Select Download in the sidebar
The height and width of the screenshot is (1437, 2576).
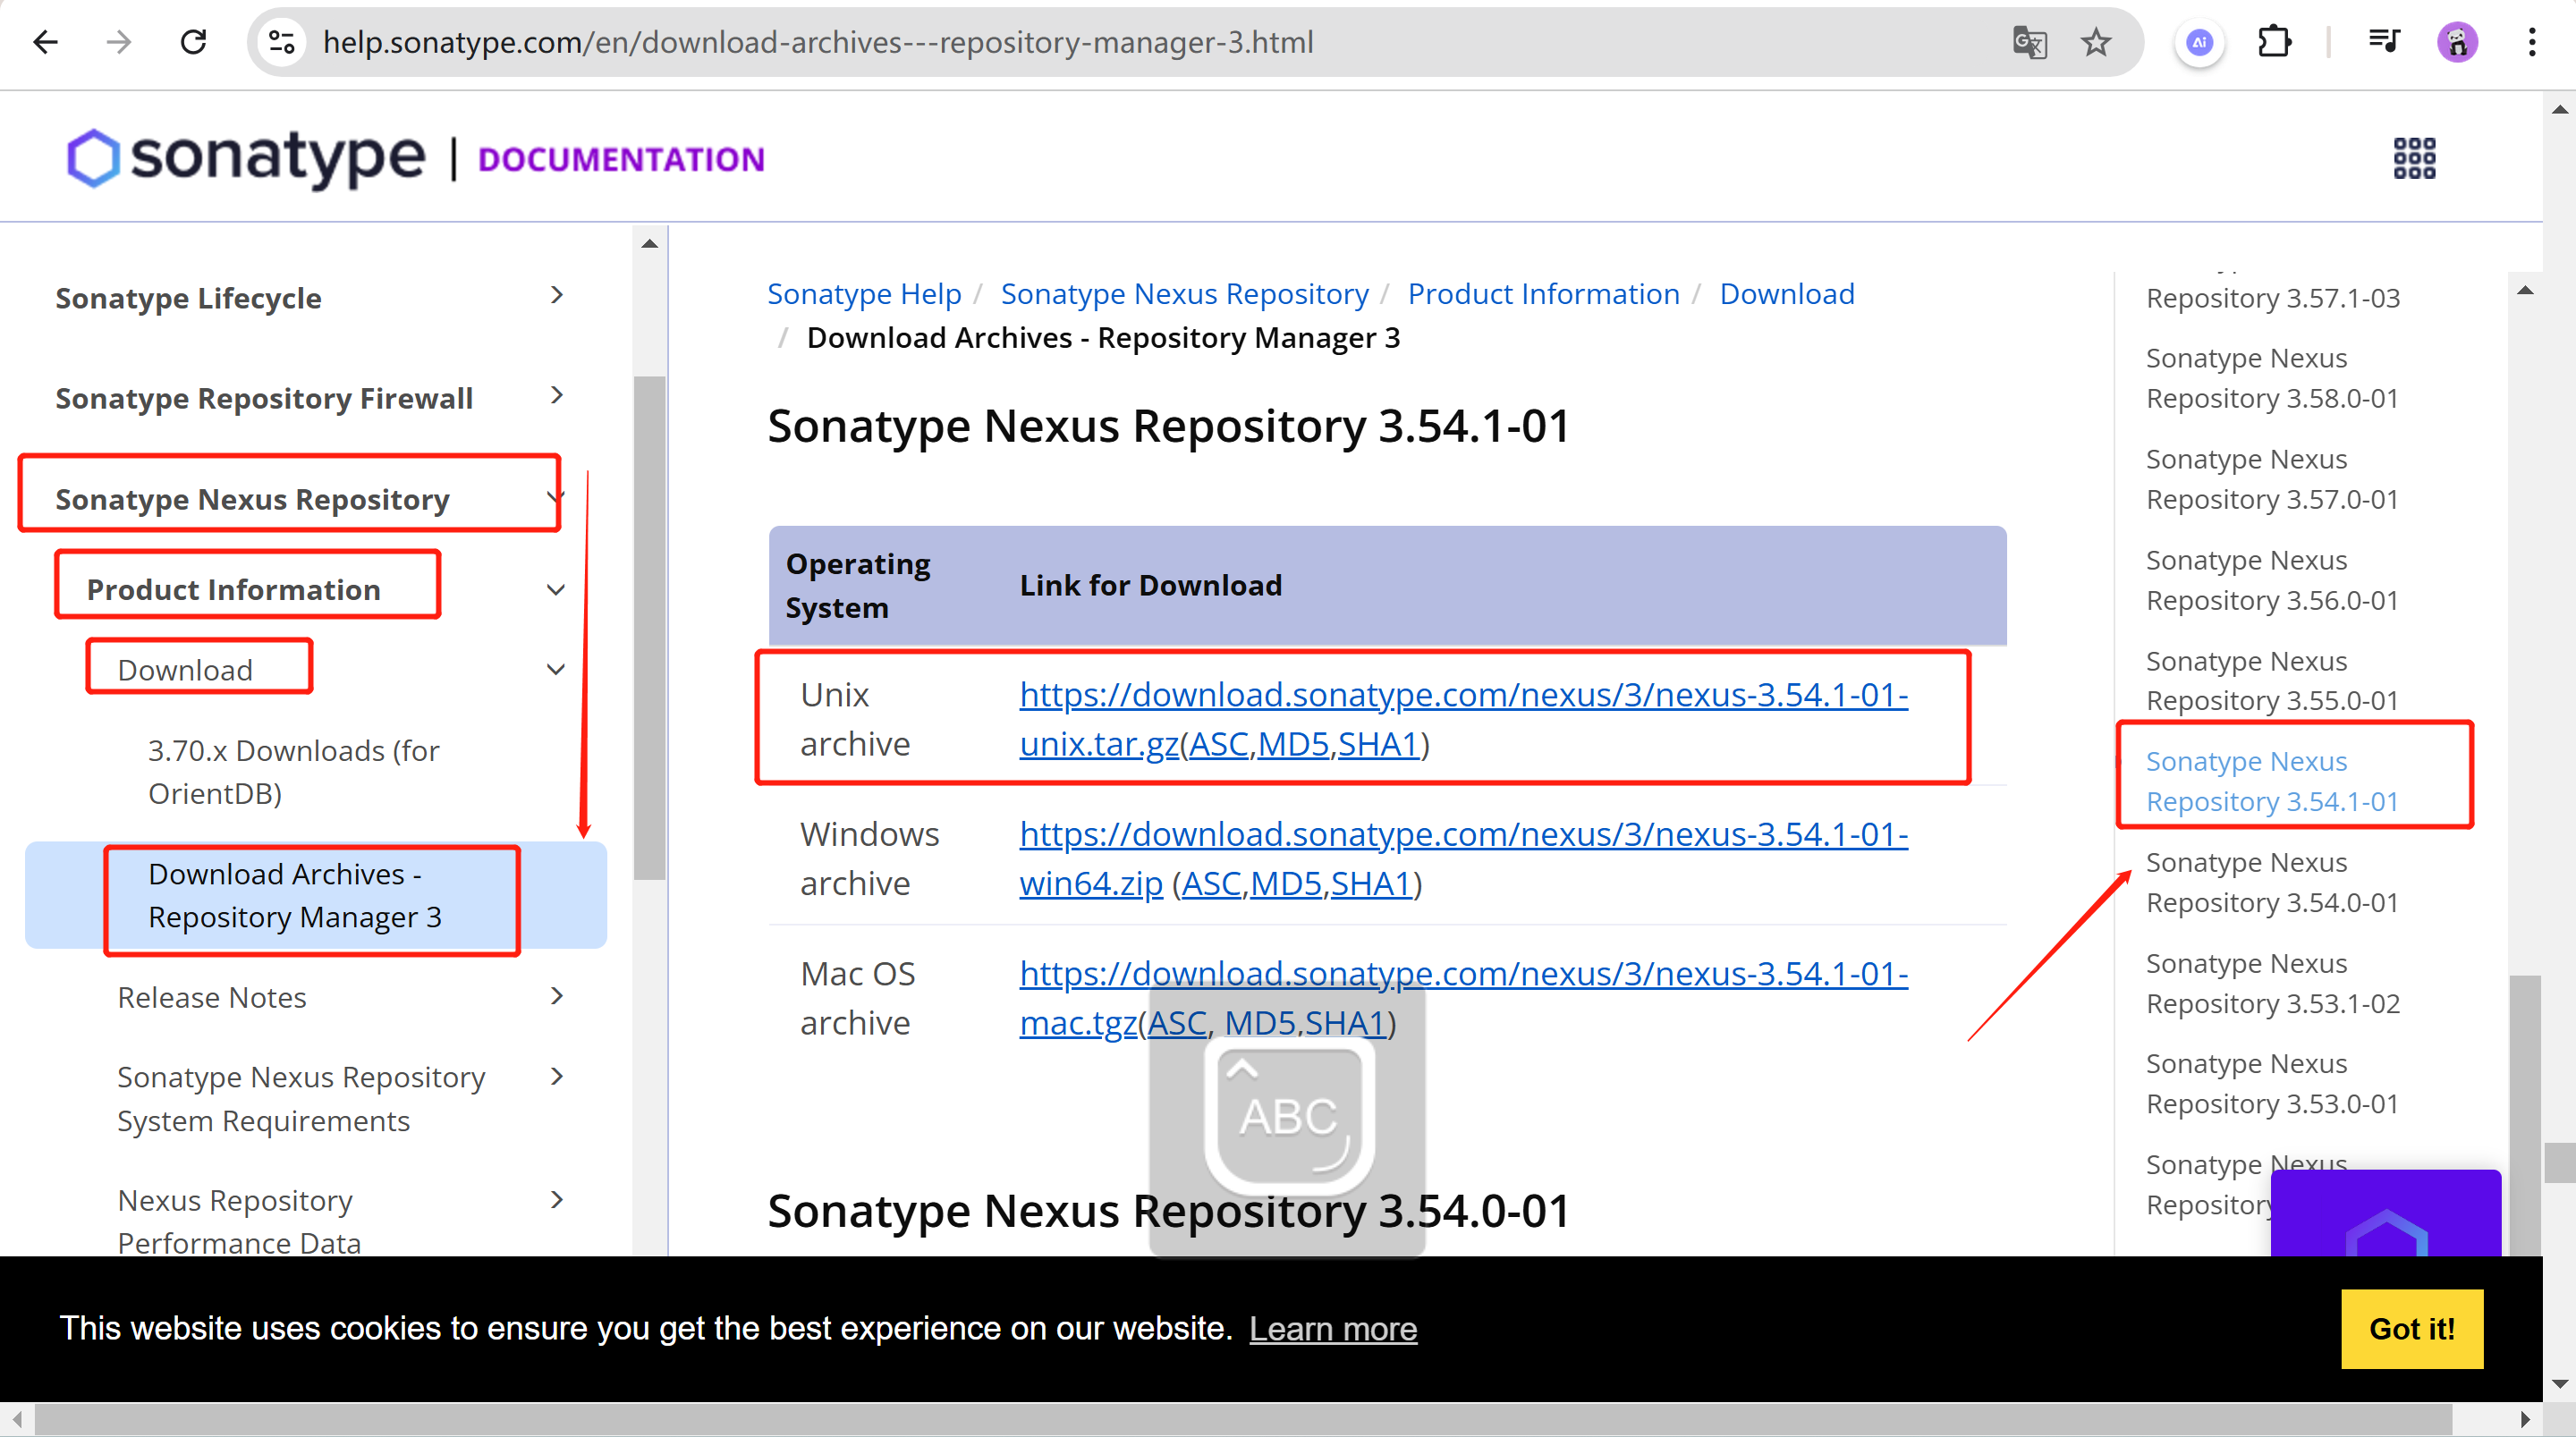click(x=185, y=669)
